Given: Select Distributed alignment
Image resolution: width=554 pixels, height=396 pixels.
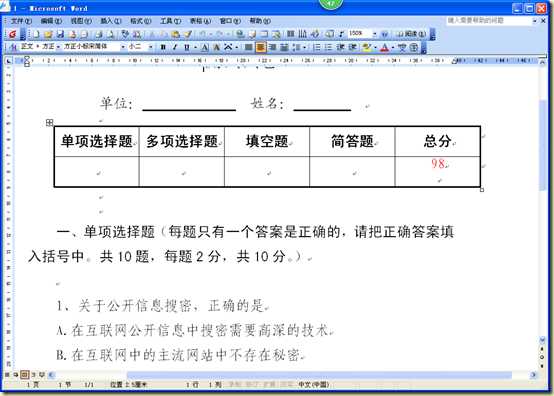Looking at the screenshot, I should pos(284,47).
